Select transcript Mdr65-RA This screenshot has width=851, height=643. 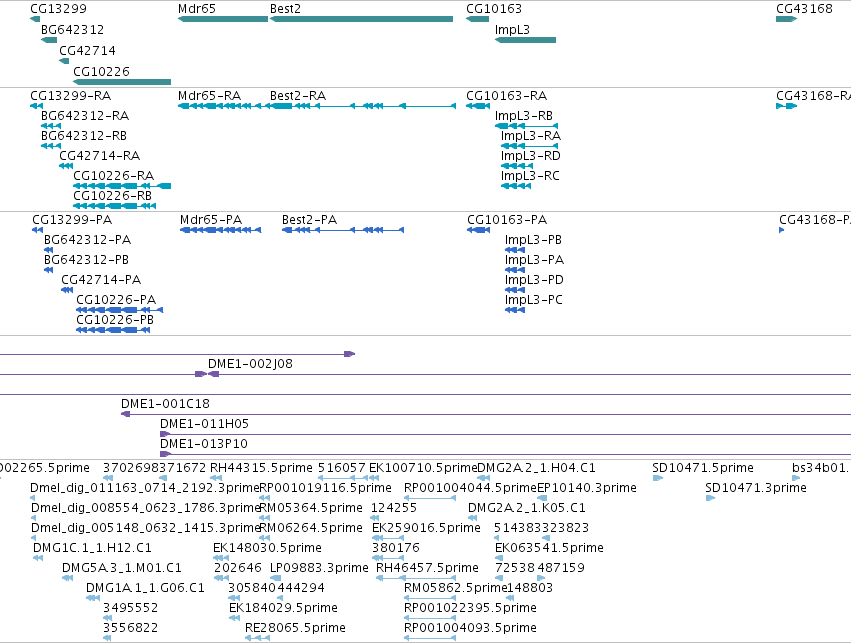tap(223, 106)
